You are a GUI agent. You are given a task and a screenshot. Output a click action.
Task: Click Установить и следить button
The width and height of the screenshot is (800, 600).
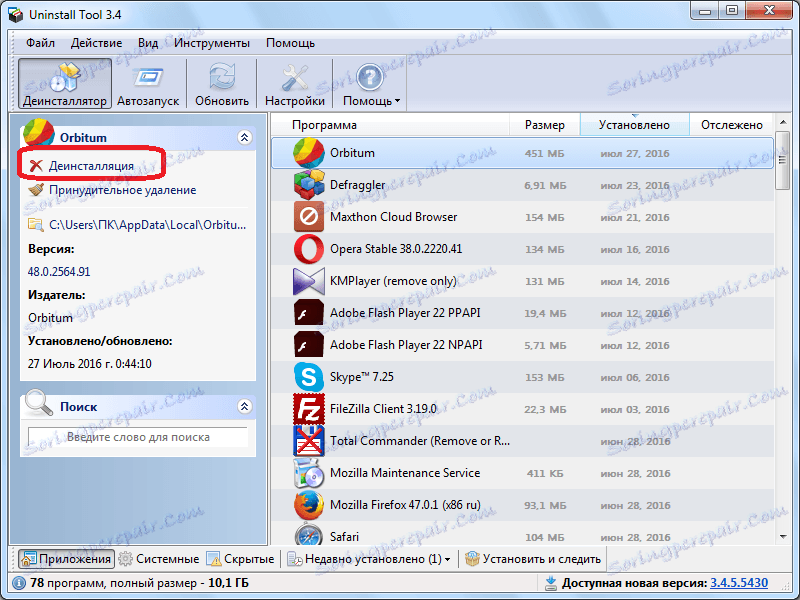(x=533, y=559)
